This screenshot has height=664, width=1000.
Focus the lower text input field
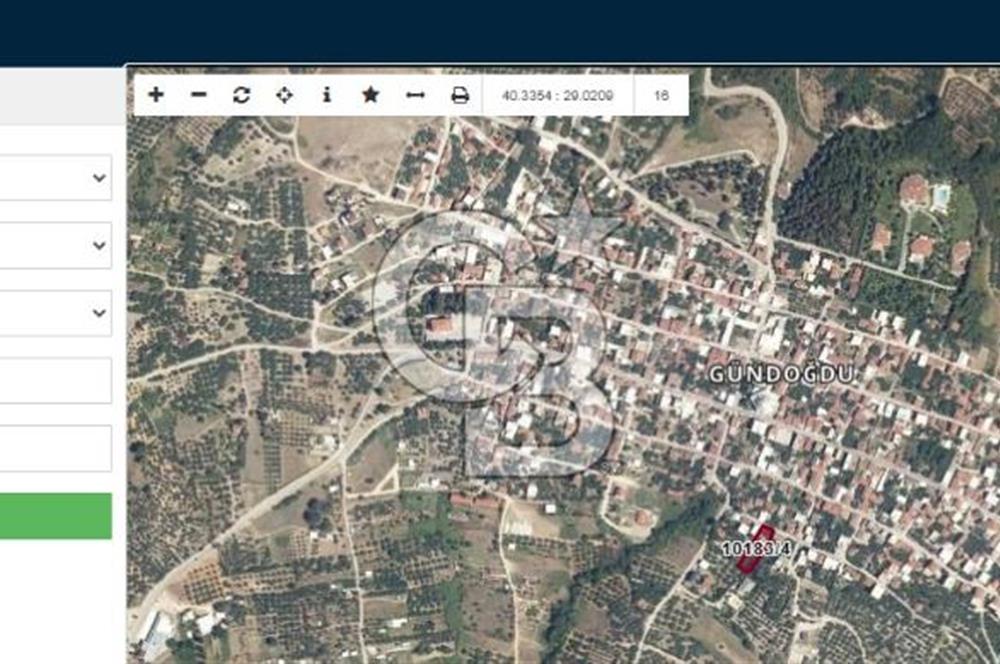pyautogui.click(x=55, y=448)
